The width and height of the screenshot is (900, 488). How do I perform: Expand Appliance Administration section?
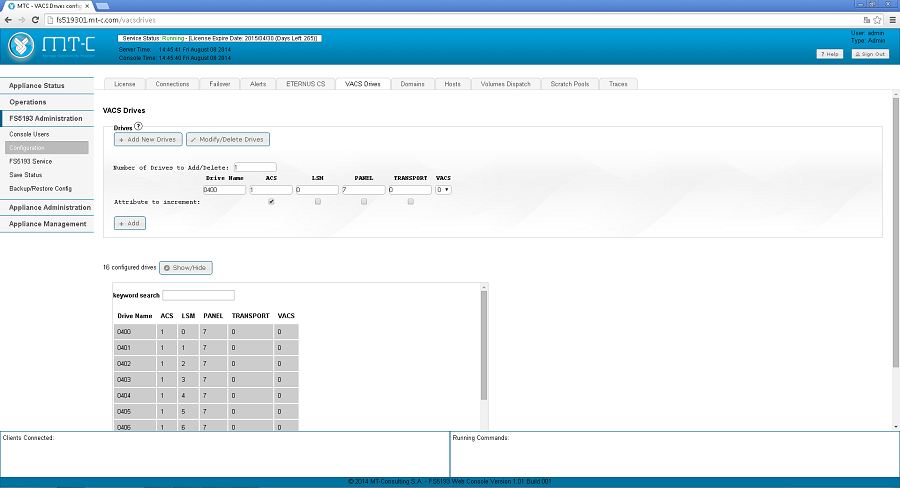click(47, 207)
